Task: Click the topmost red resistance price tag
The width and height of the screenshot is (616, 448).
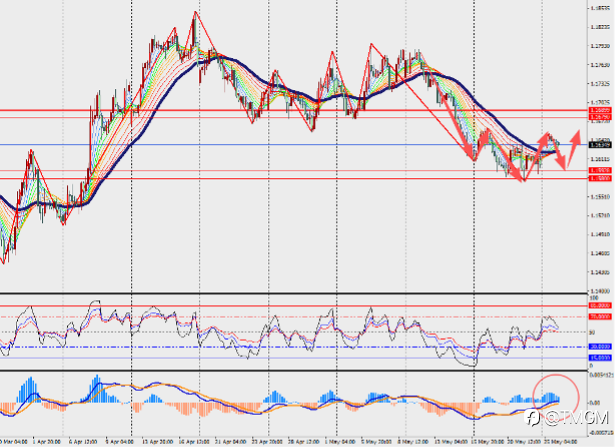Action: [x=600, y=111]
